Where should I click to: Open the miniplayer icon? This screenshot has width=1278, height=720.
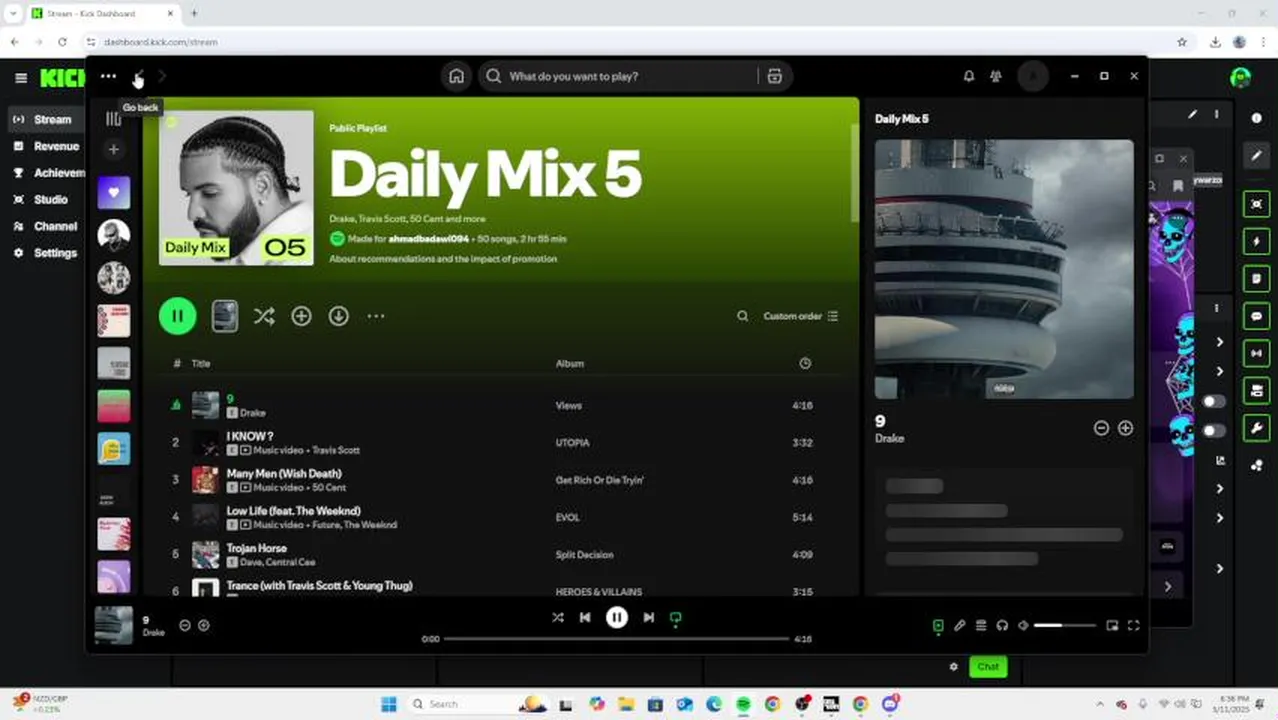coord(1112,625)
